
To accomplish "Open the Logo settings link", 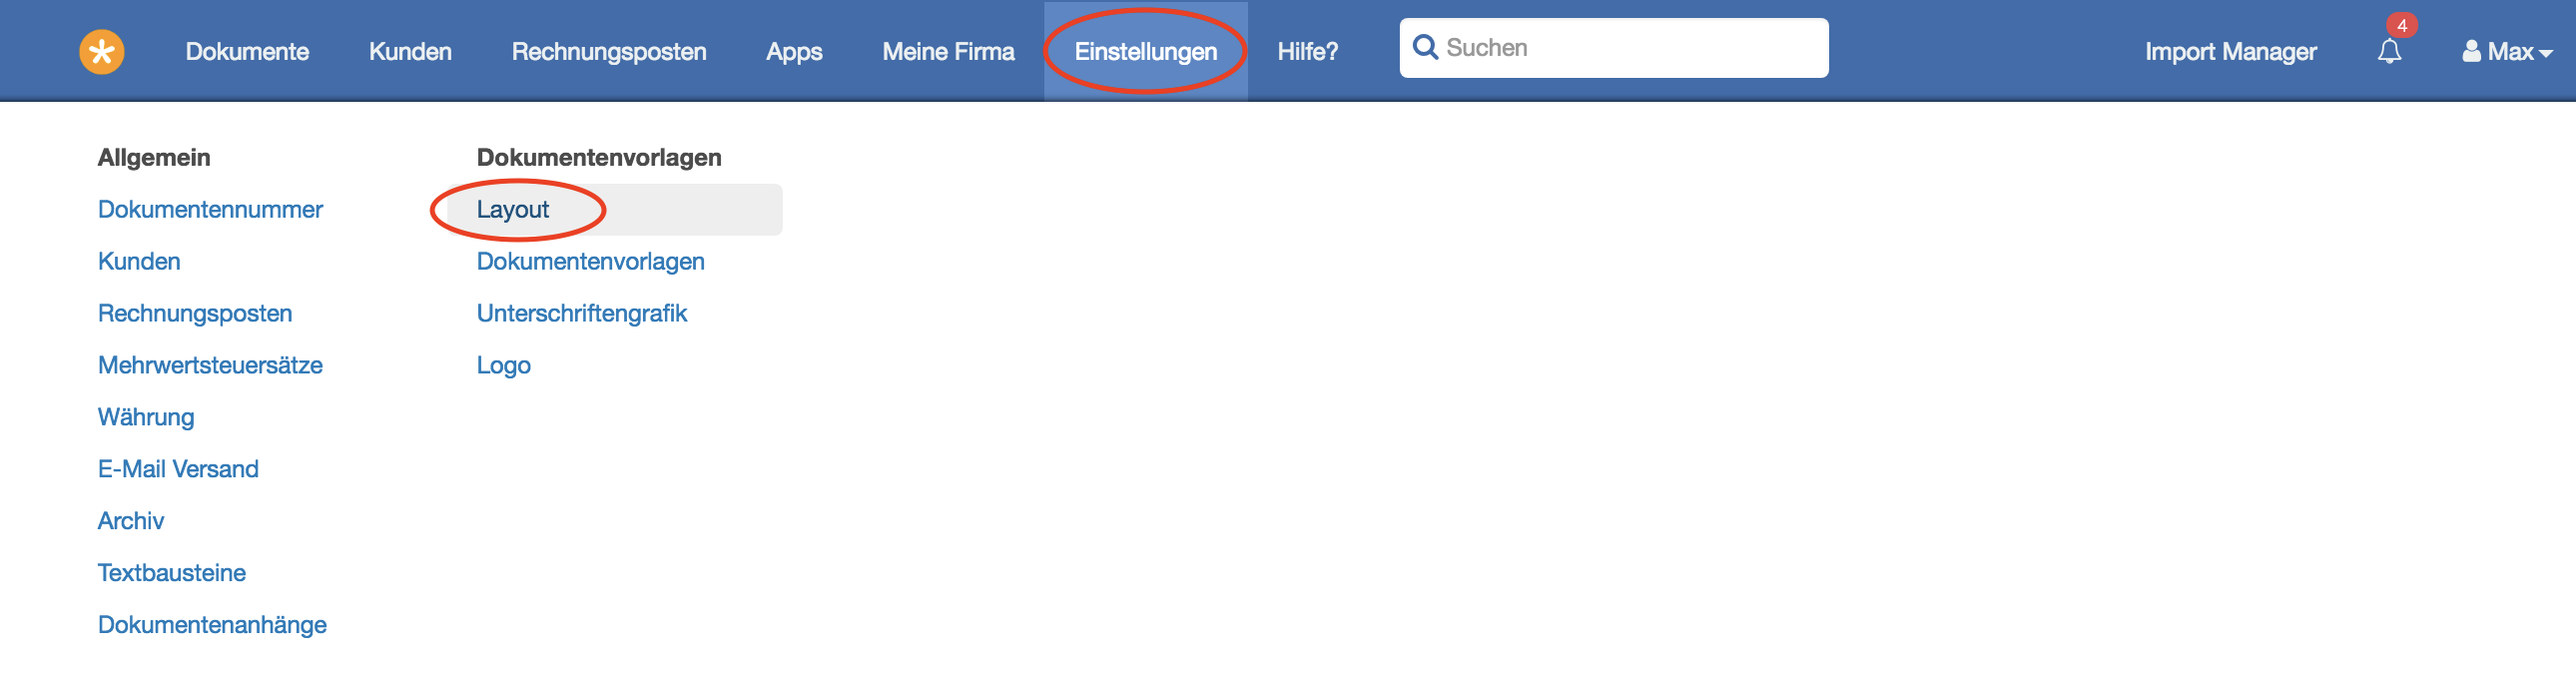I will pos(503,365).
